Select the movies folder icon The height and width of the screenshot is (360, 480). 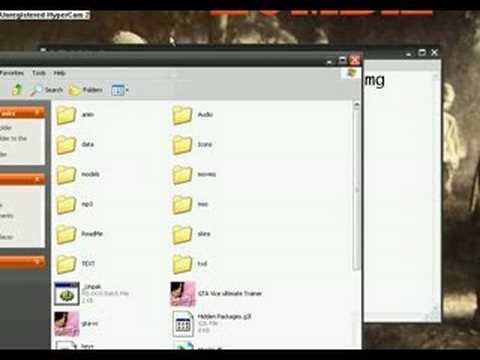[182, 175]
